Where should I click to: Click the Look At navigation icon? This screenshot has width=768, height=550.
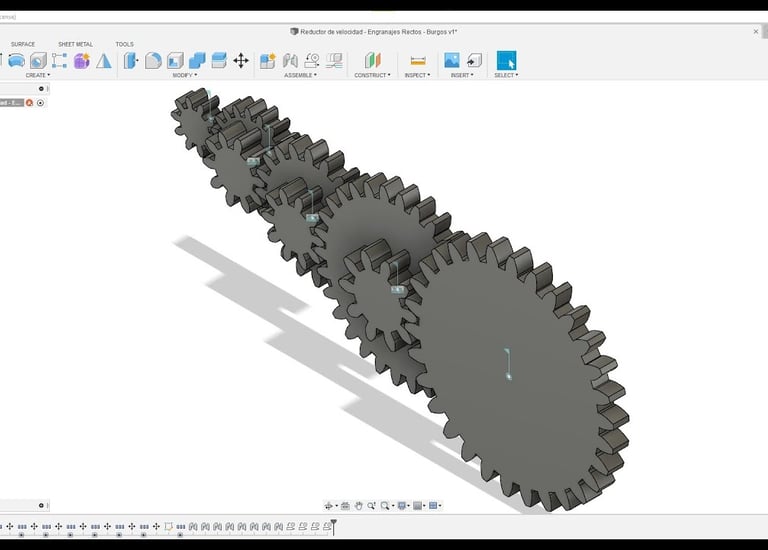pyautogui.click(x=345, y=506)
